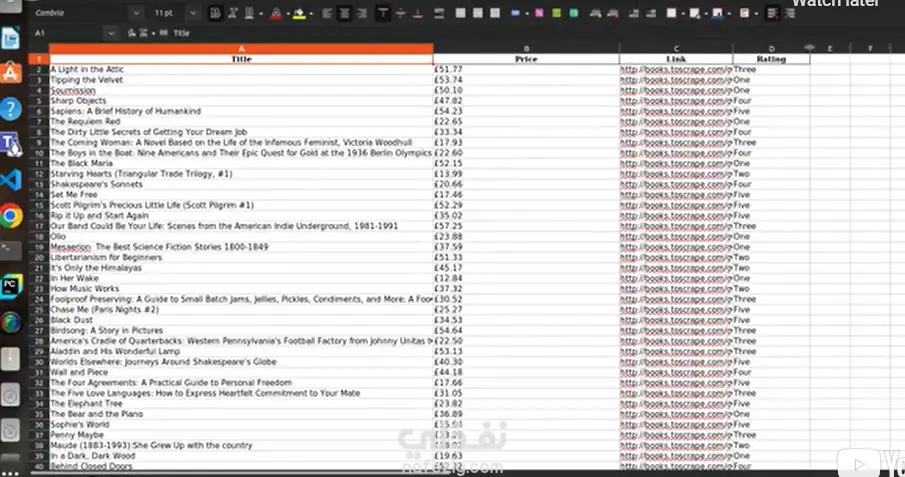Expand highlighting color dropdown arrow
905x477 pixels.
(x=311, y=13)
